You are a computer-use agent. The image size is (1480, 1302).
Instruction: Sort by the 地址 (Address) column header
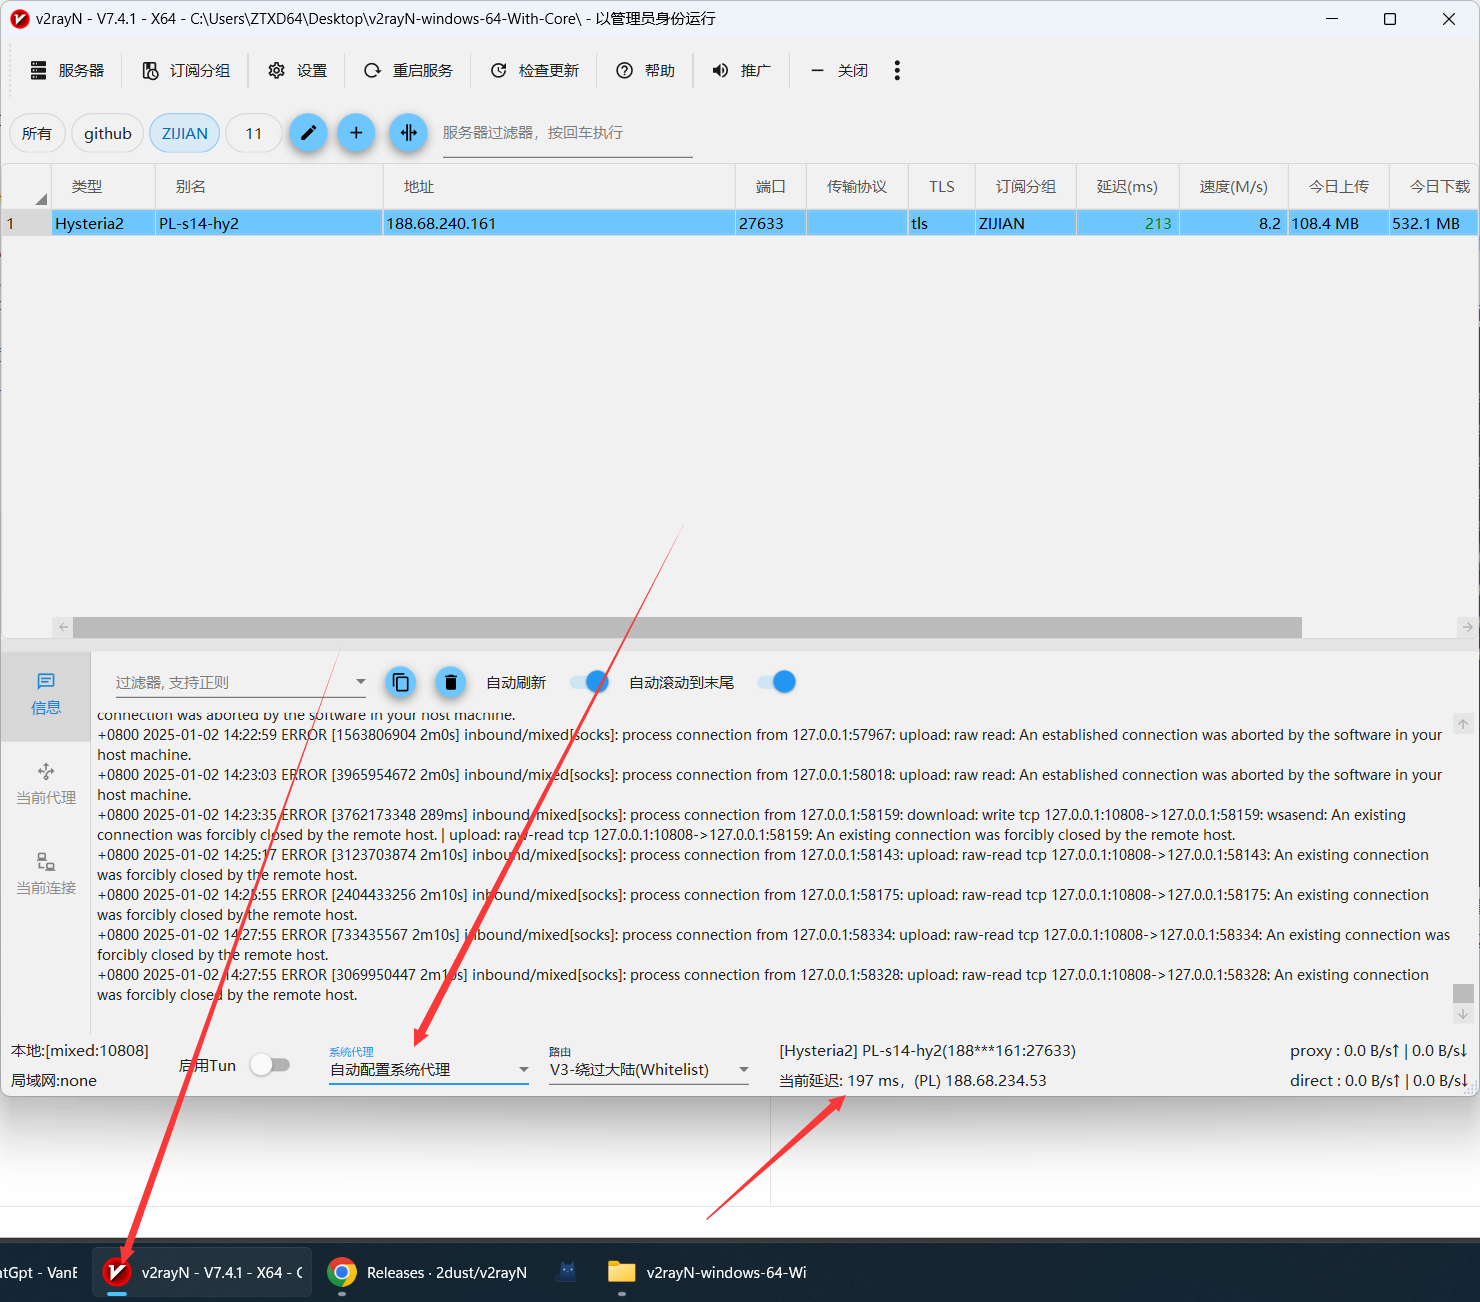(559, 187)
